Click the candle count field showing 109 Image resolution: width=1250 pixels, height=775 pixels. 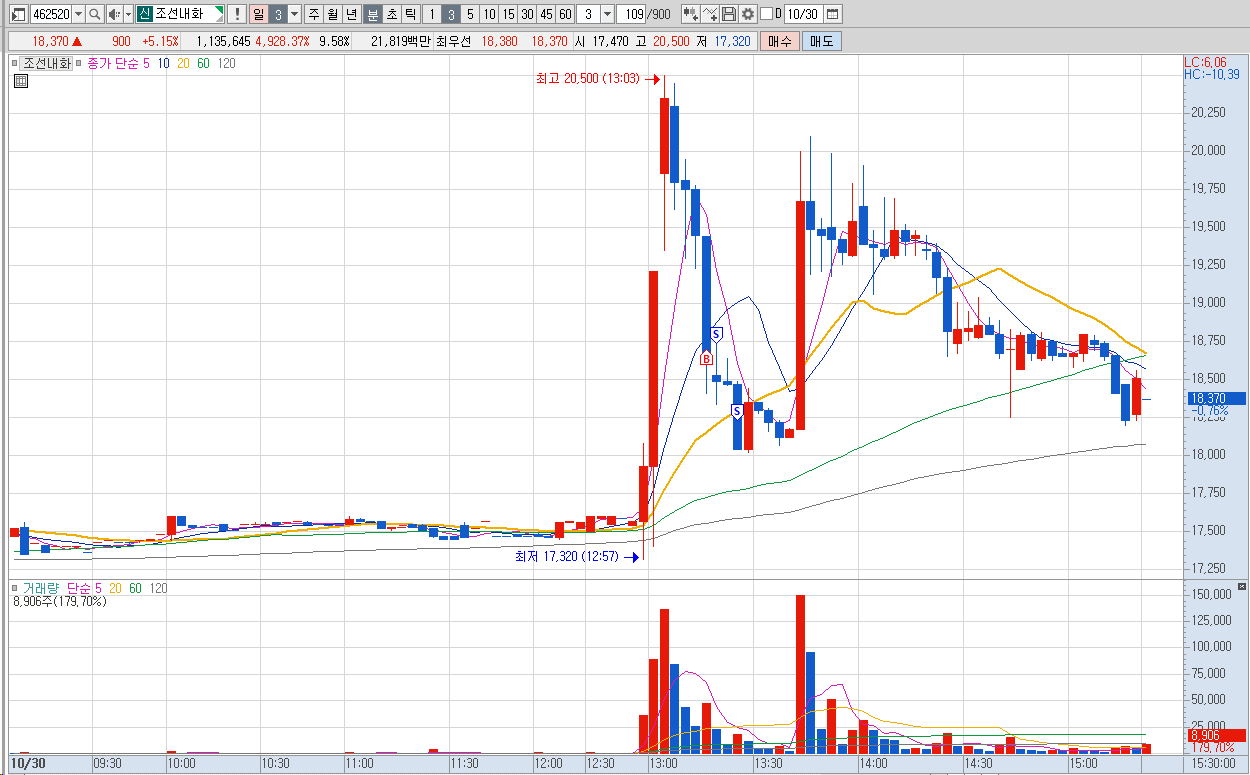click(631, 14)
